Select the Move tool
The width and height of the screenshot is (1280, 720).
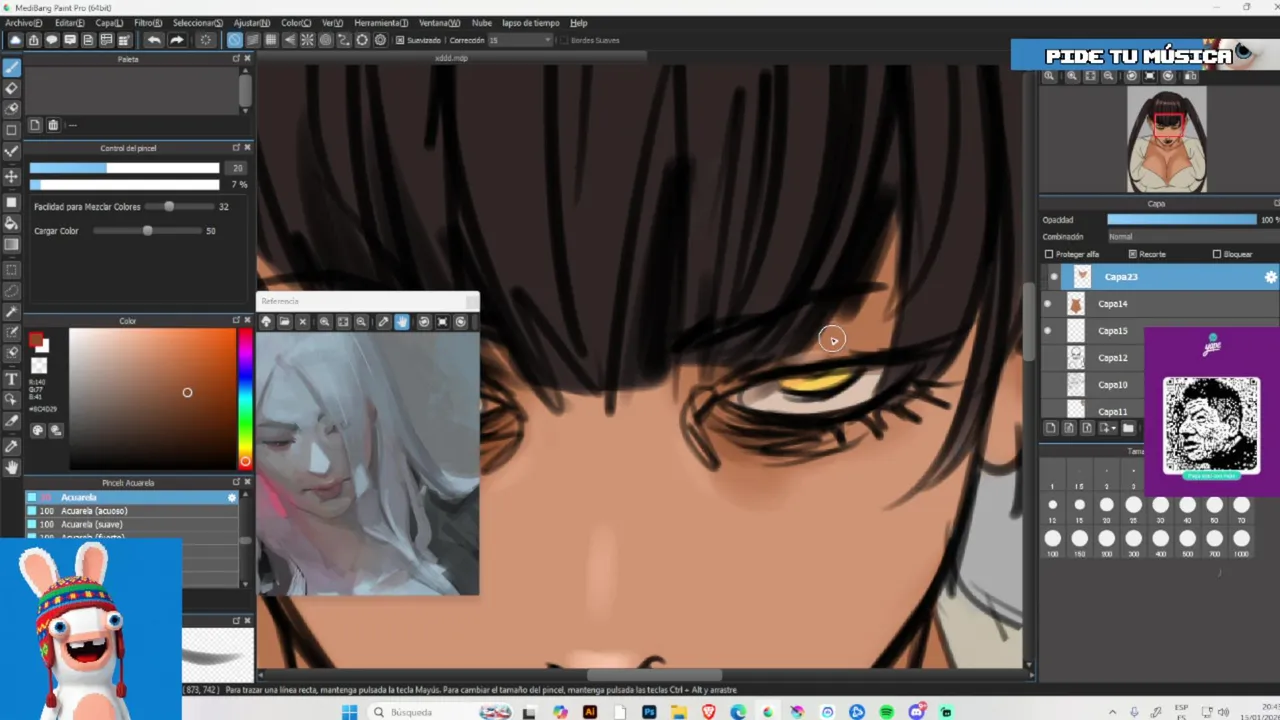click(x=12, y=176)
